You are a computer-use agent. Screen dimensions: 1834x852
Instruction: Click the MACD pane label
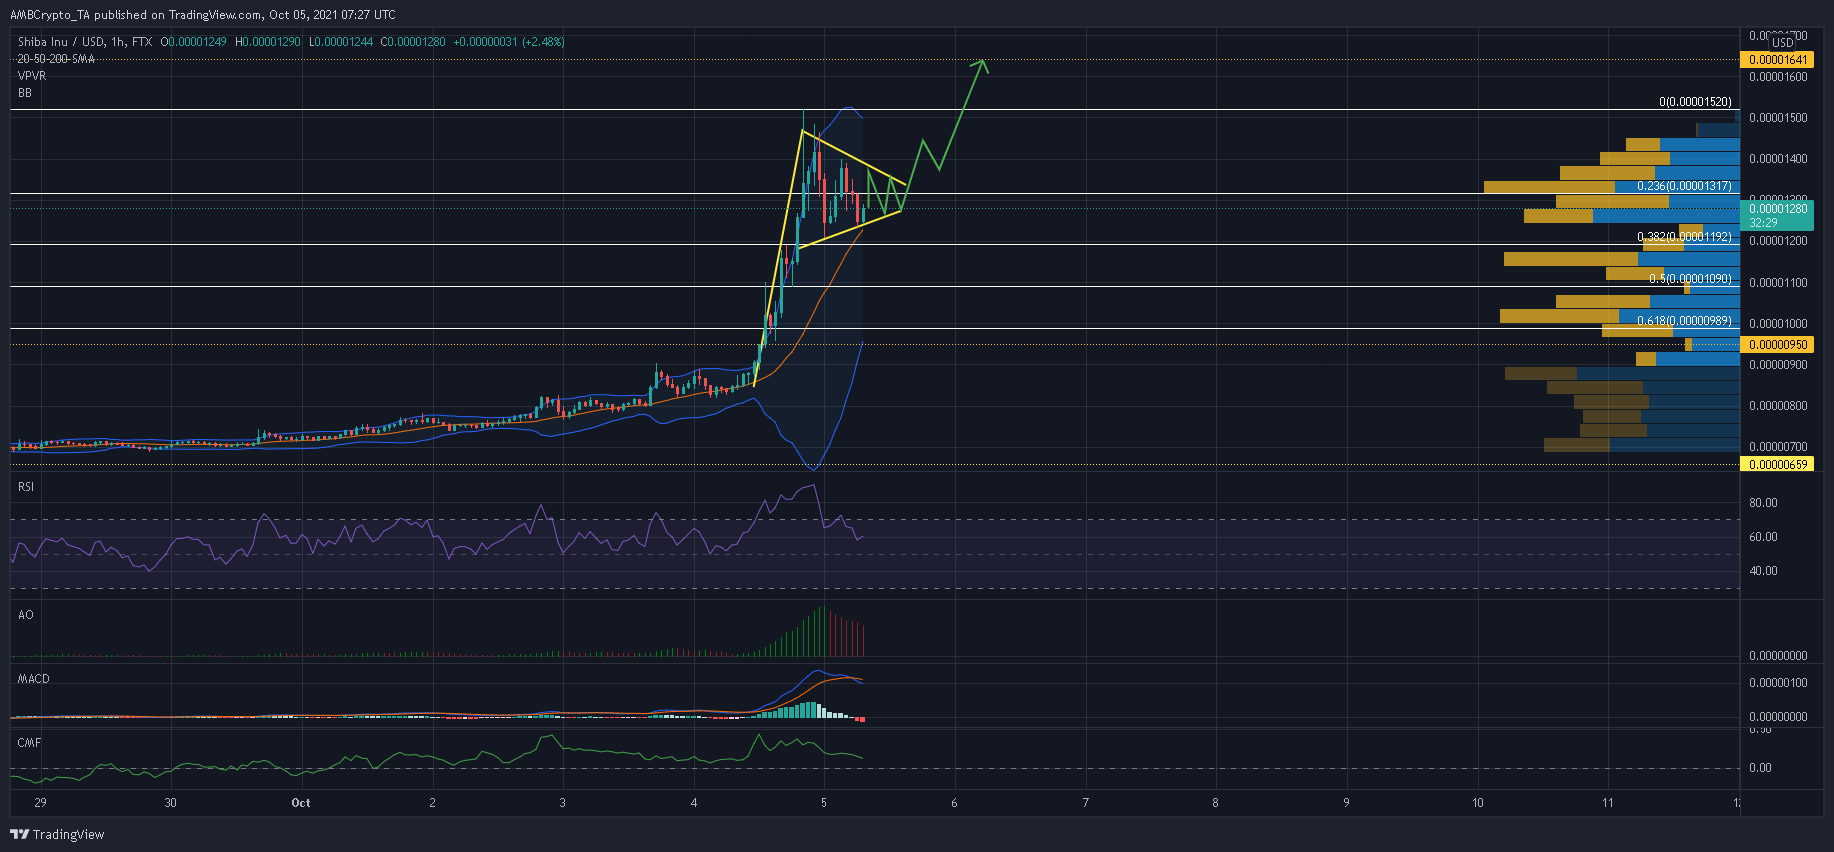click(x=34, y=679)
